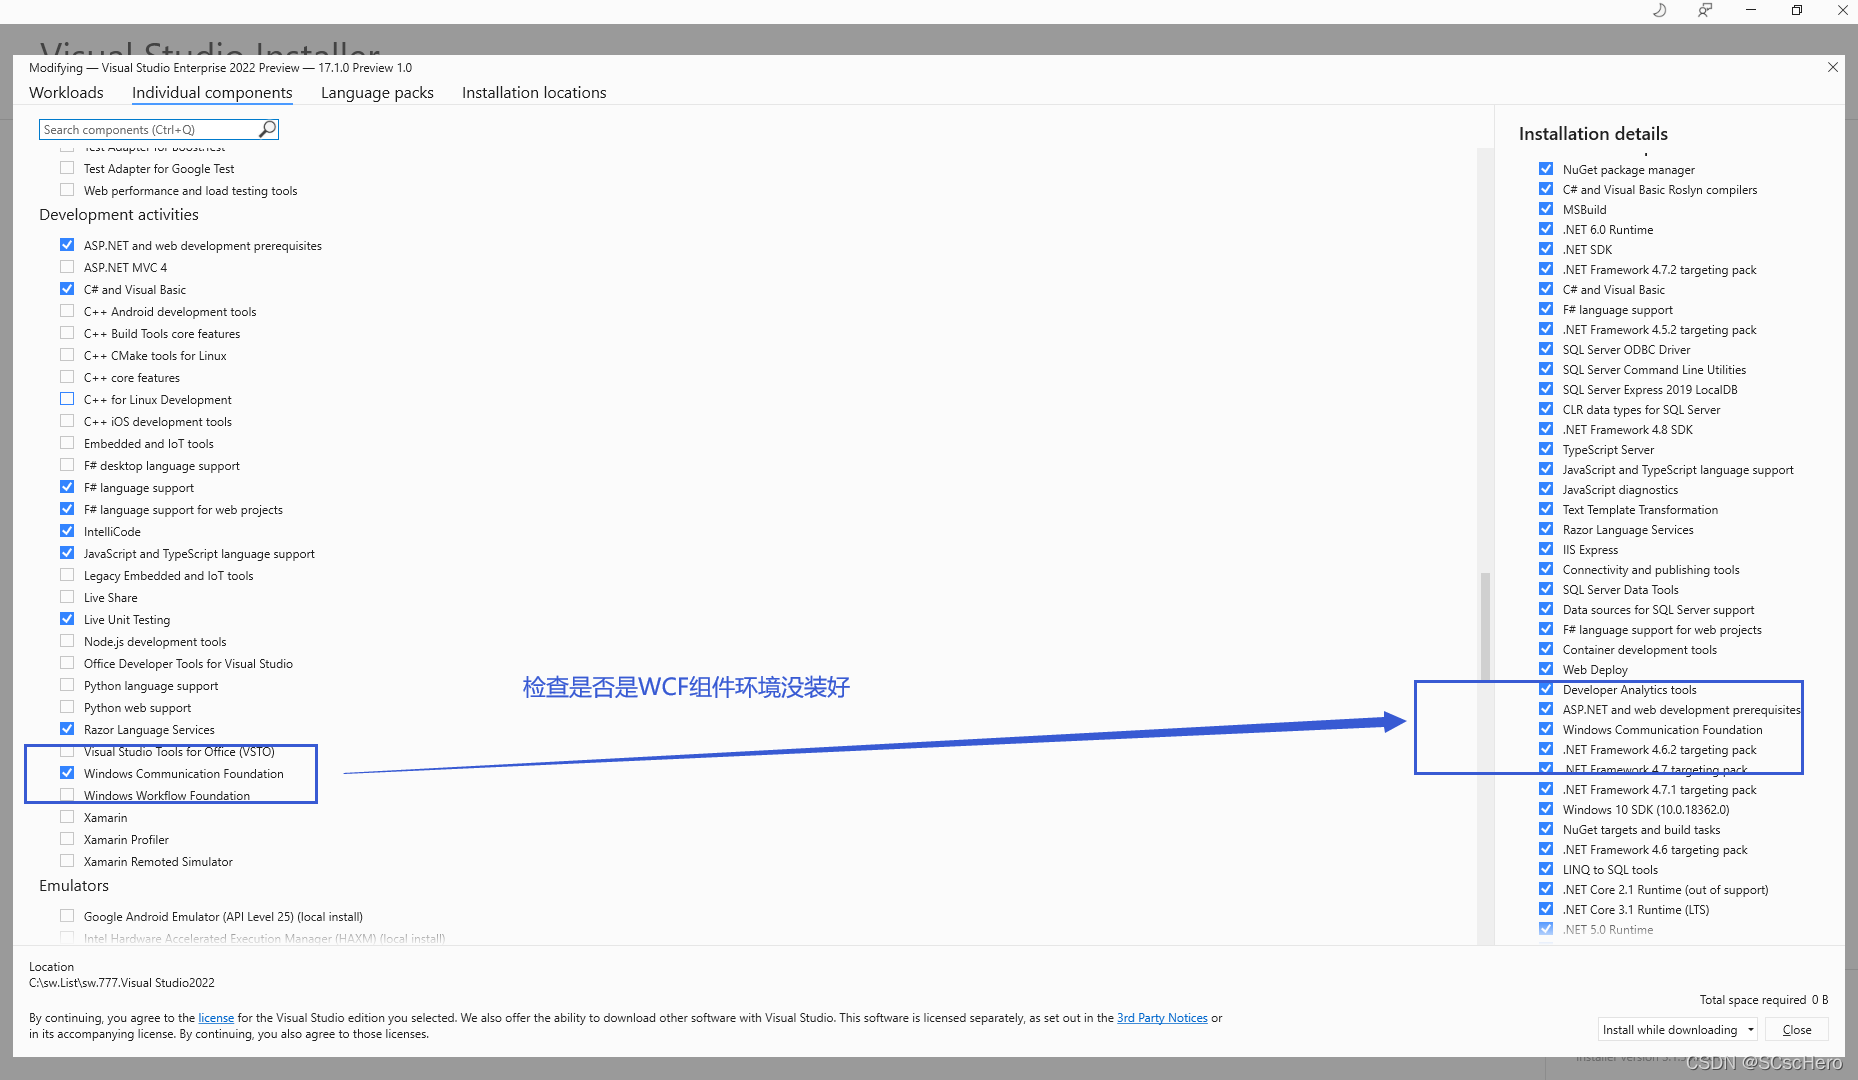Check C++ Build Tools core features
The width and height of the screenshot is (1858, 1080).
67,333
